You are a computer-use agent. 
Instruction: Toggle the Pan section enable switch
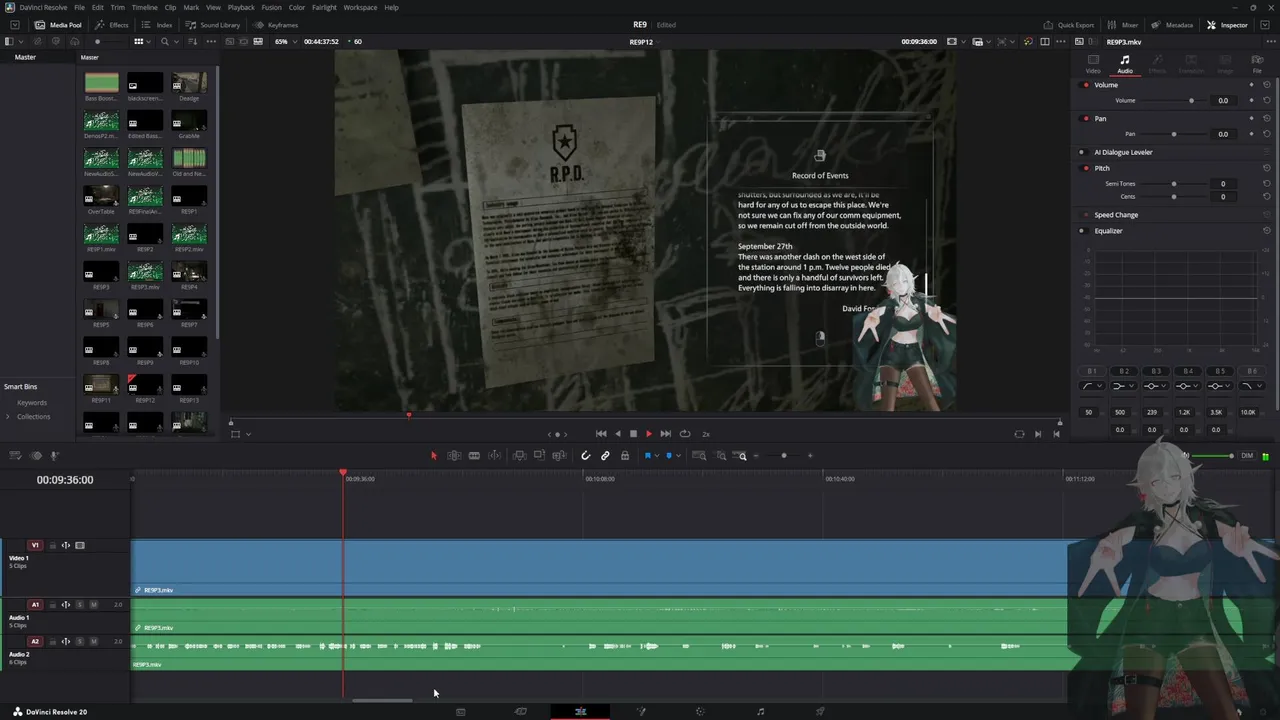[1086, 118]
